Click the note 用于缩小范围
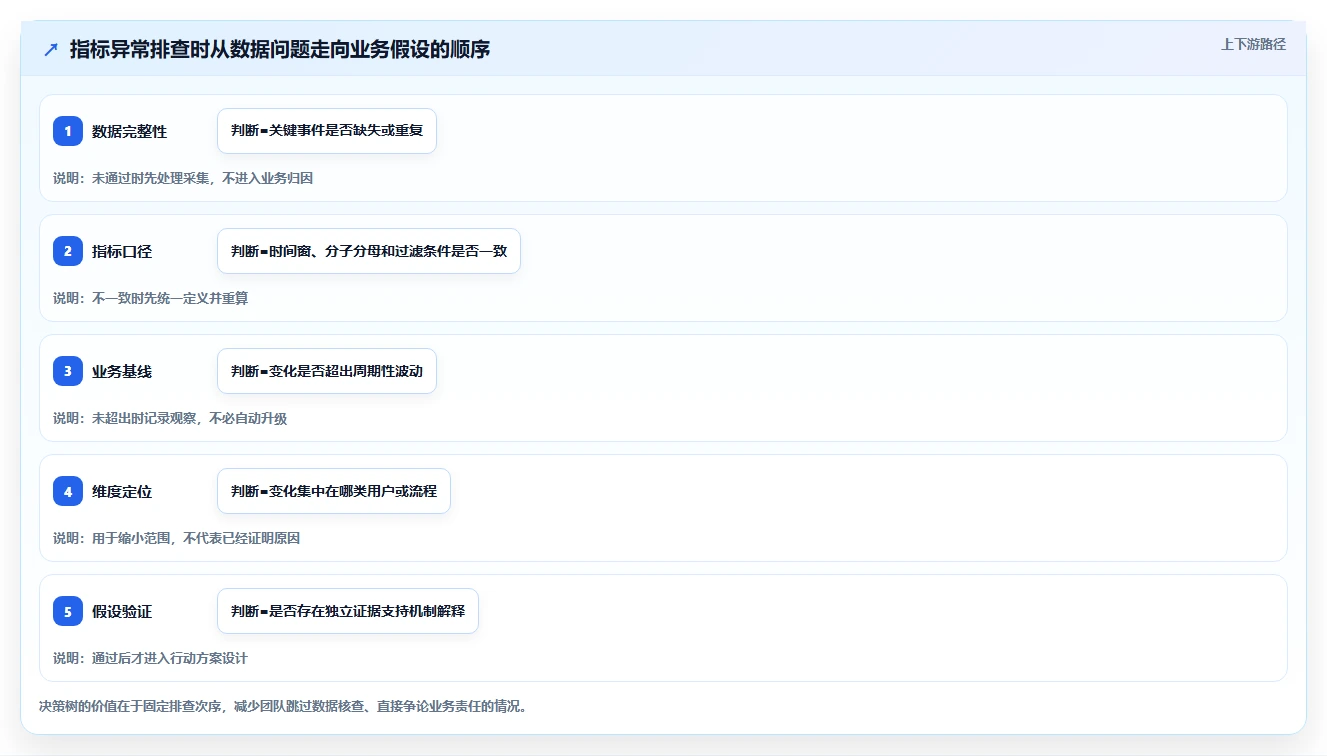Viewport: 1327px width, 756px height. (176, 538)
